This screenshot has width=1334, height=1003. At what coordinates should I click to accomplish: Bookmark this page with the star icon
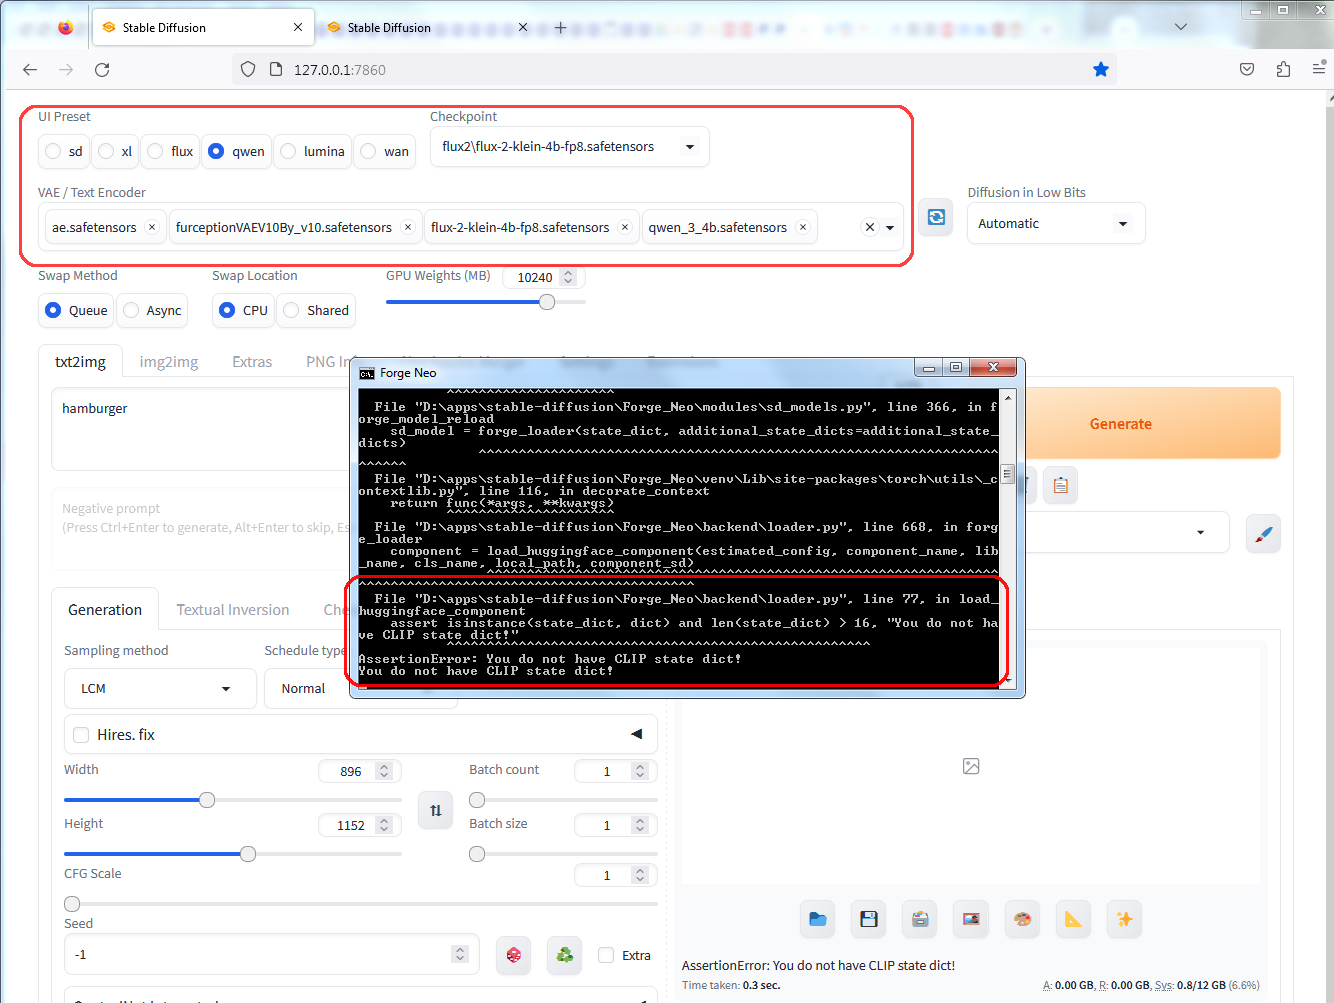point(1101,69)
